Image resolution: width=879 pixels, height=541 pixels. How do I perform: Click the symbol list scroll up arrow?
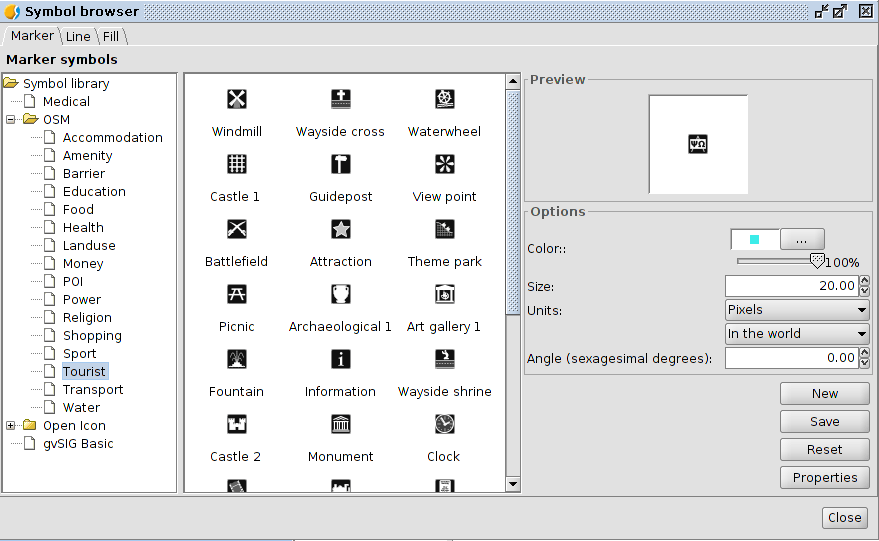[513, 81]
